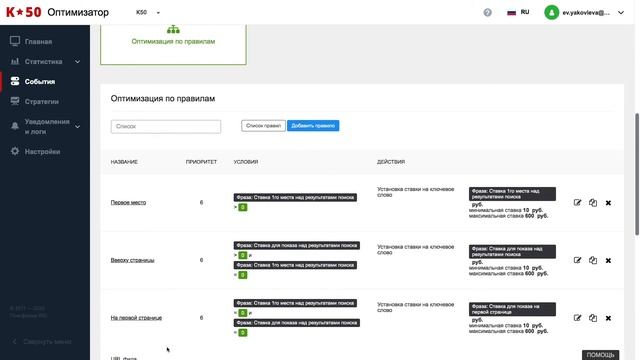Image resolution: width=640 pixels, height=360 pixels.
Task: Open Настройки in sidebar
Action: (42, 151)
